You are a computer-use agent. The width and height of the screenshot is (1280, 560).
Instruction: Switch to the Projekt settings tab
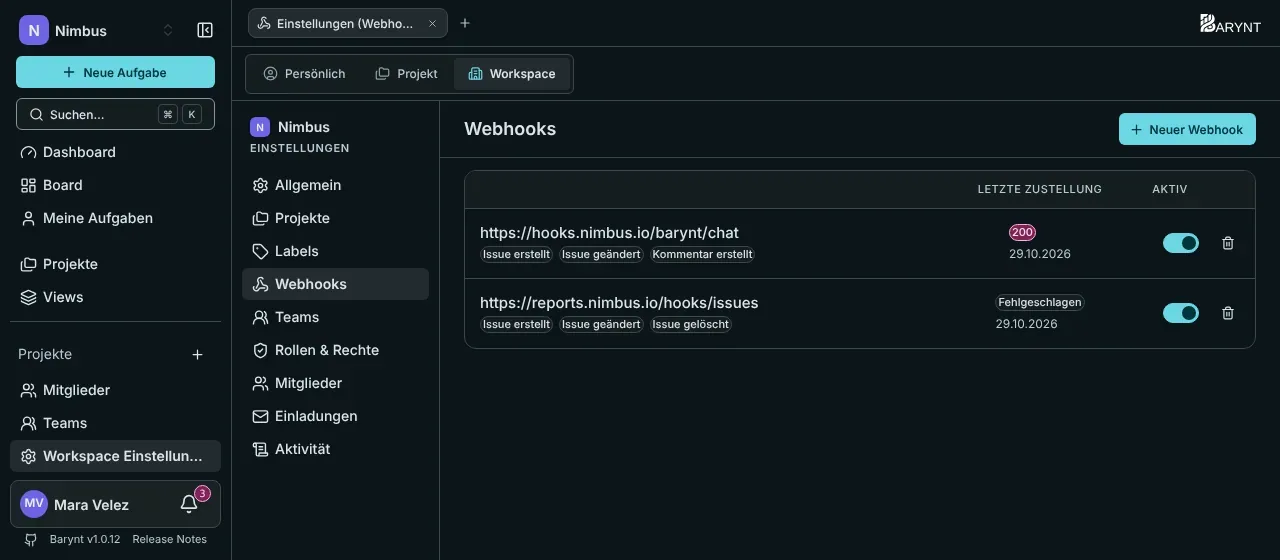406,74
